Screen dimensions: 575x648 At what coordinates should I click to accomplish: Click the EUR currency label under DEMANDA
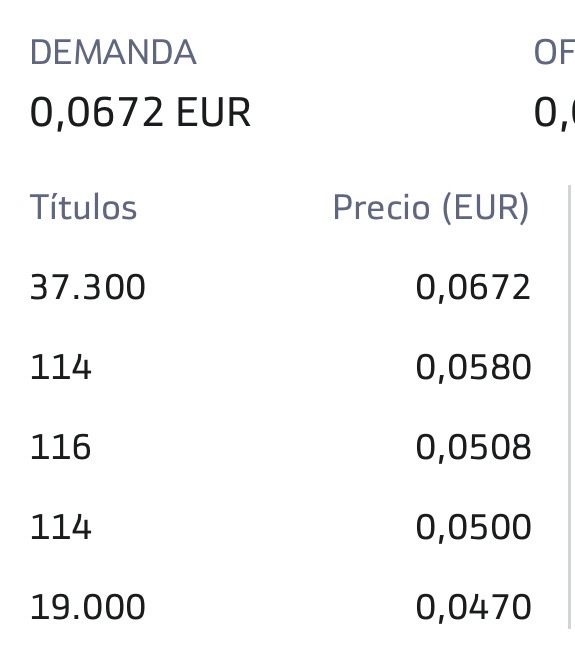click(213, 112)
